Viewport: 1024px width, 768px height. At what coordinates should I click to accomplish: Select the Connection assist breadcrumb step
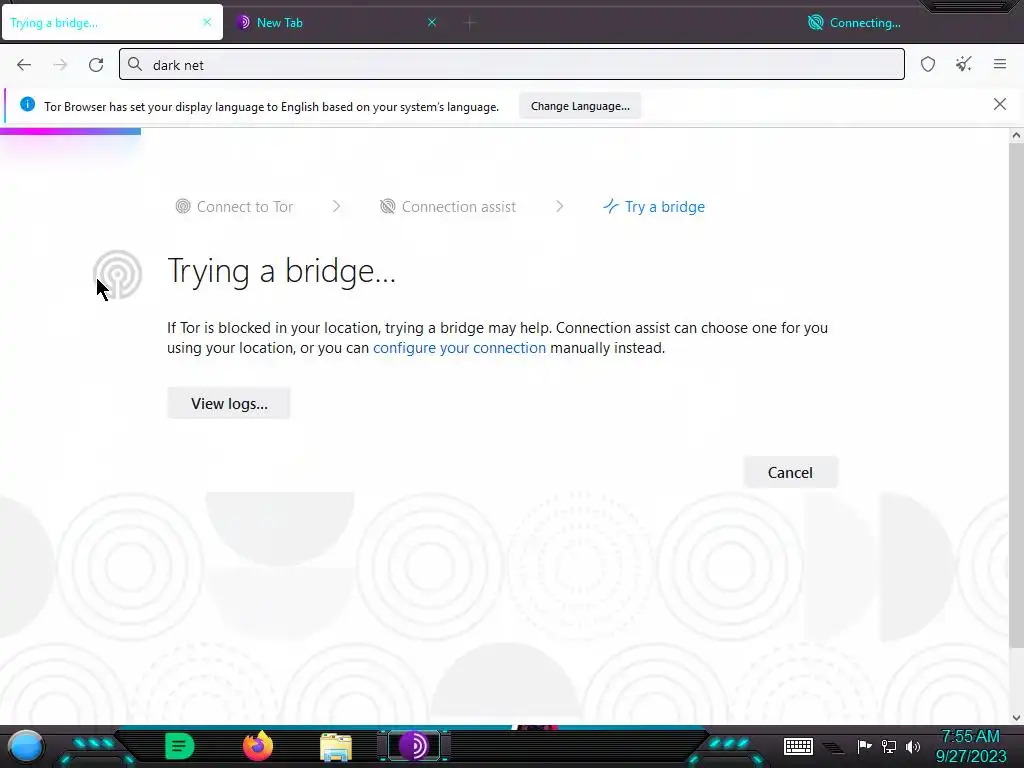[448, 206]
